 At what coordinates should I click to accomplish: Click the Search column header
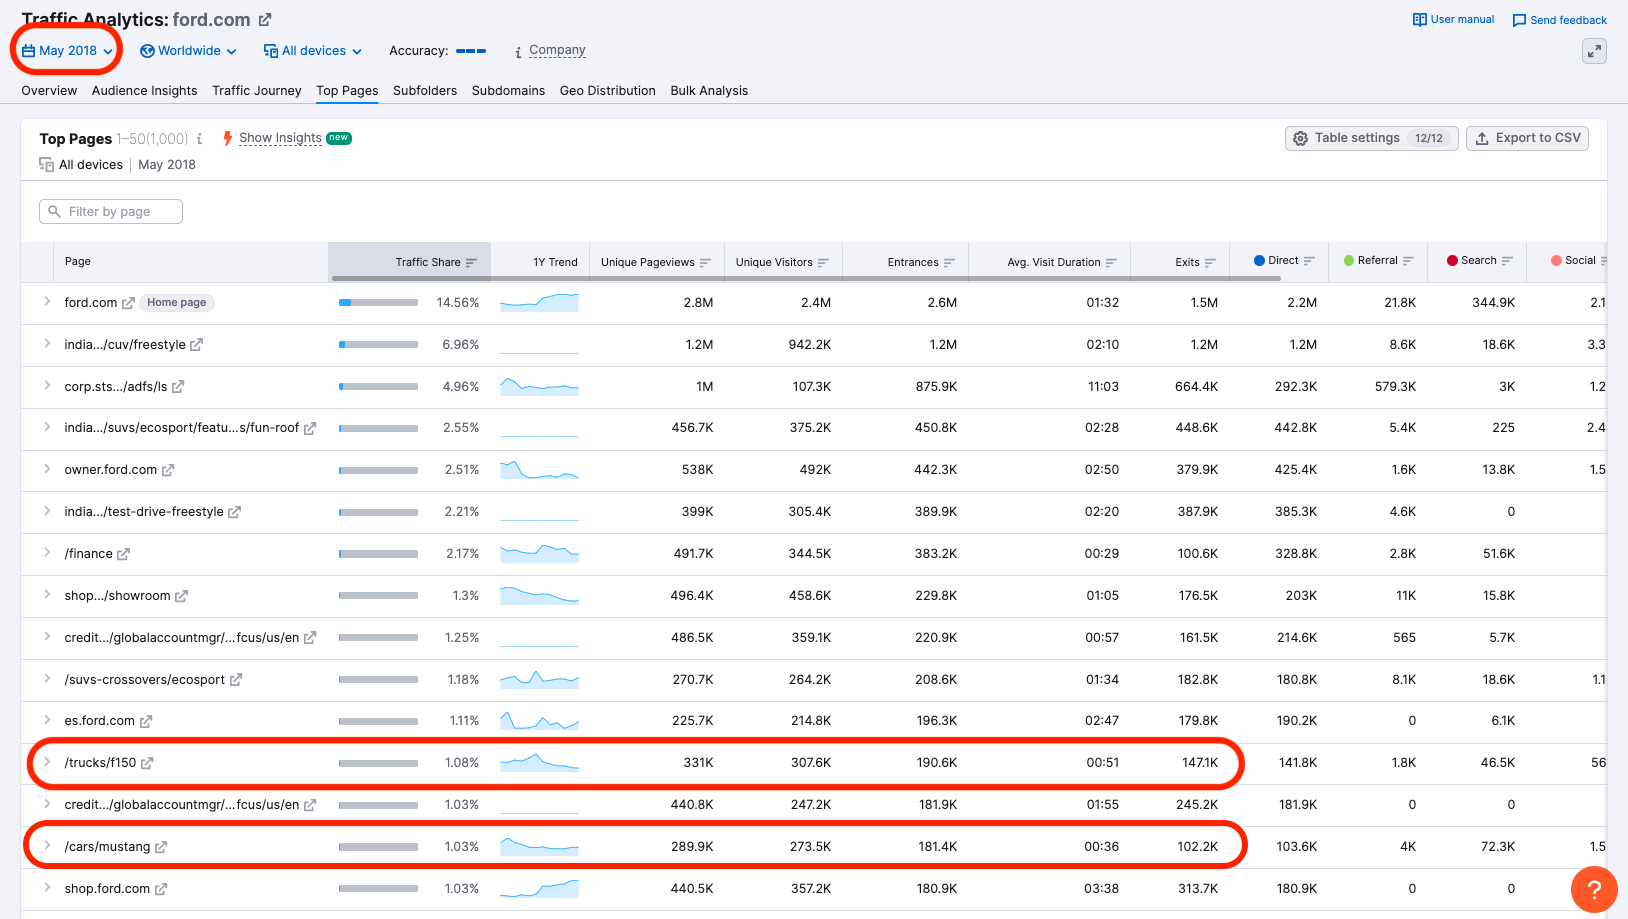(1479, 261)
